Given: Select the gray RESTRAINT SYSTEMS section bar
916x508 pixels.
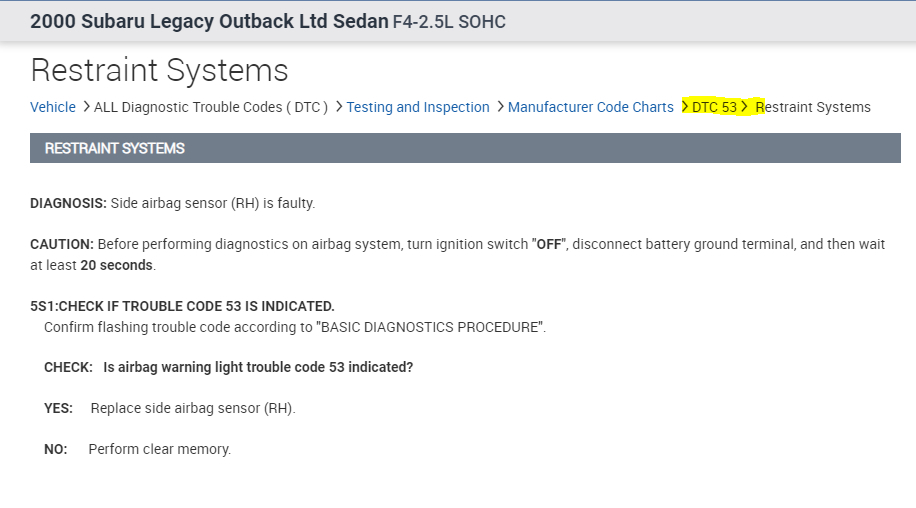Looking at the screenshot, I should click(465, 148).
